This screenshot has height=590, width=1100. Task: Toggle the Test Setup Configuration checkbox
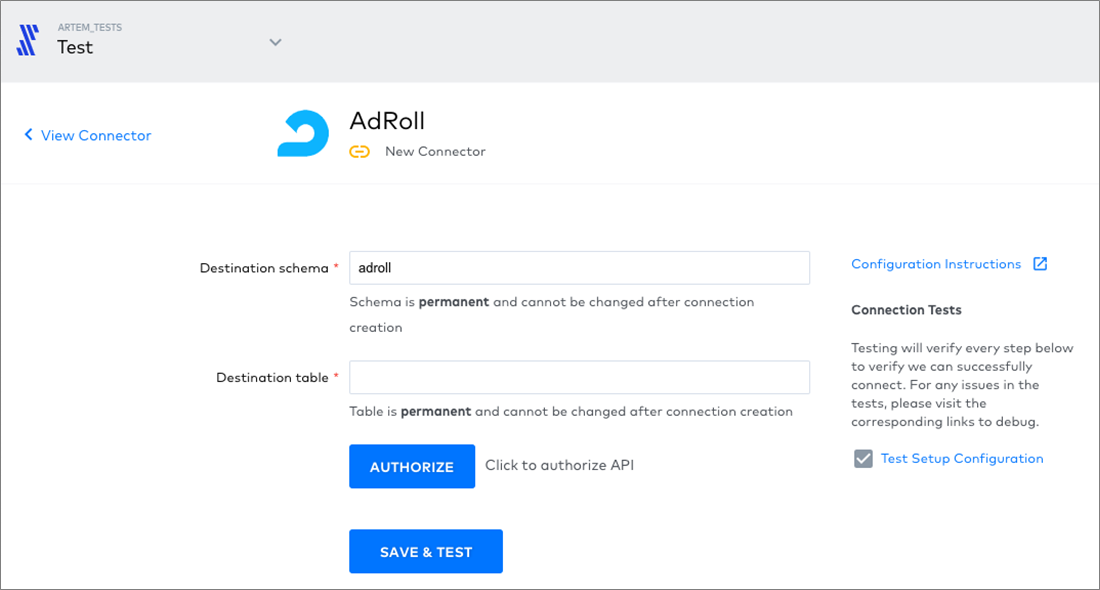pos(863,459)
